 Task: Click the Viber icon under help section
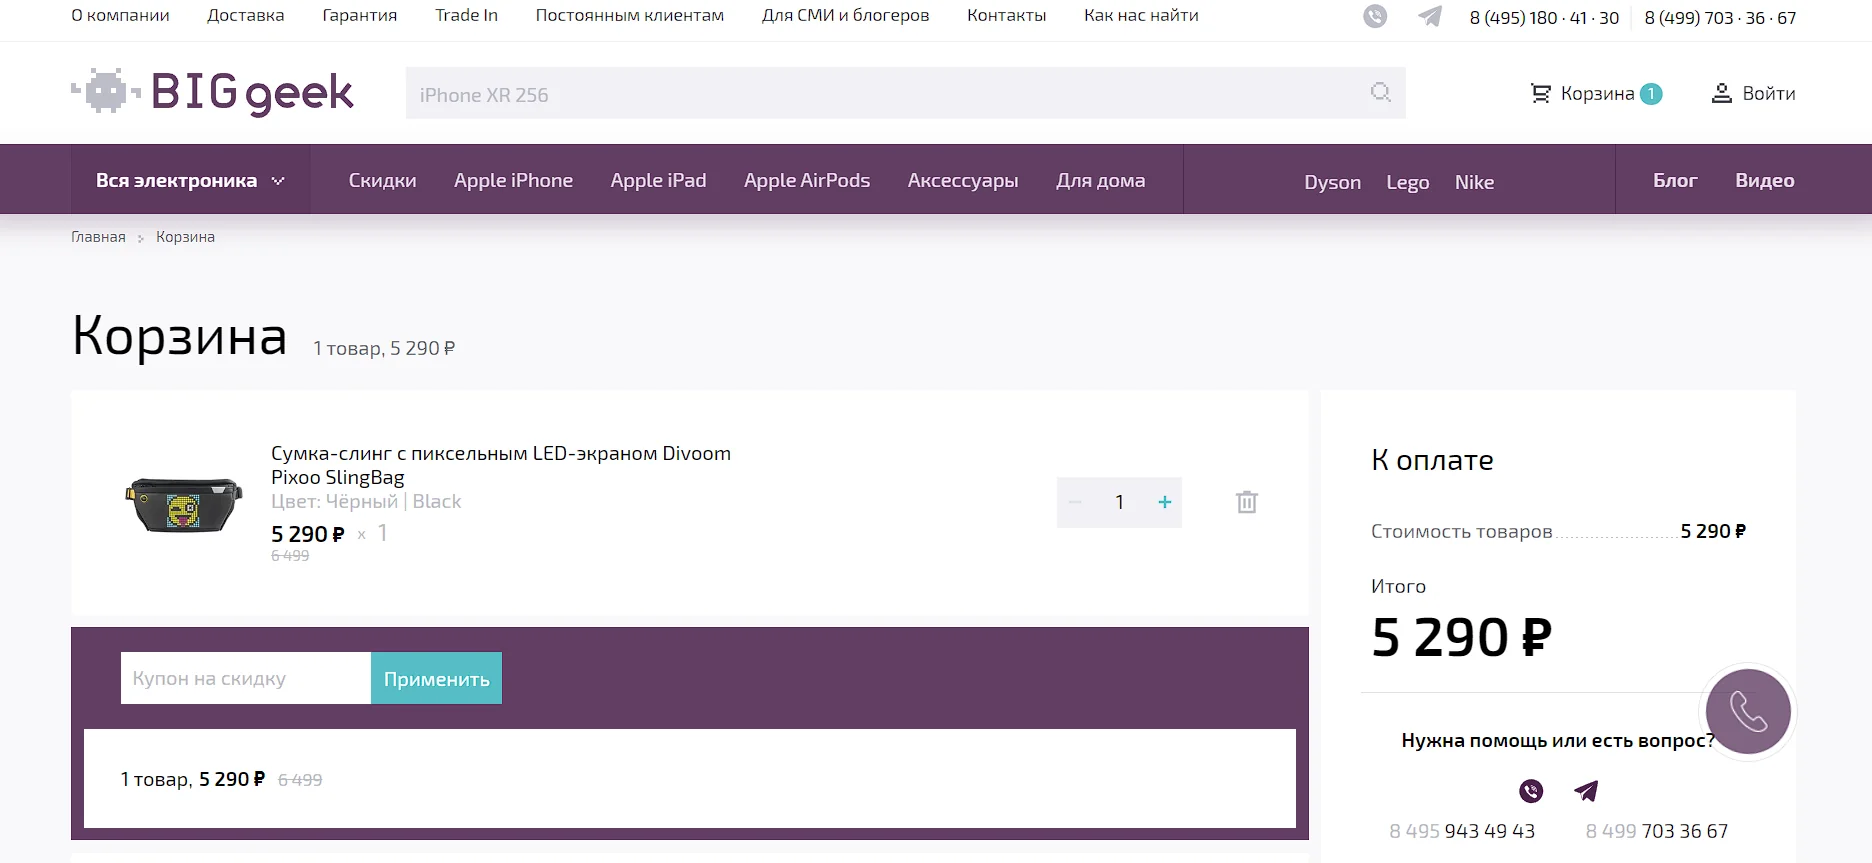pos(1531,791)
